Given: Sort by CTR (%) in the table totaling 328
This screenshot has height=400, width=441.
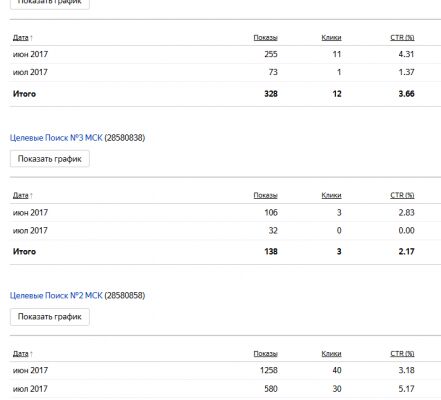Looking at the screenshot, I should click(402, 38).
